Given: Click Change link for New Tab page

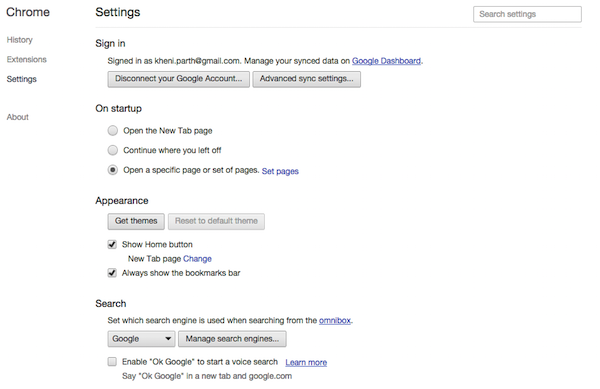Looking at the screenshot, I should coord(197,259).
